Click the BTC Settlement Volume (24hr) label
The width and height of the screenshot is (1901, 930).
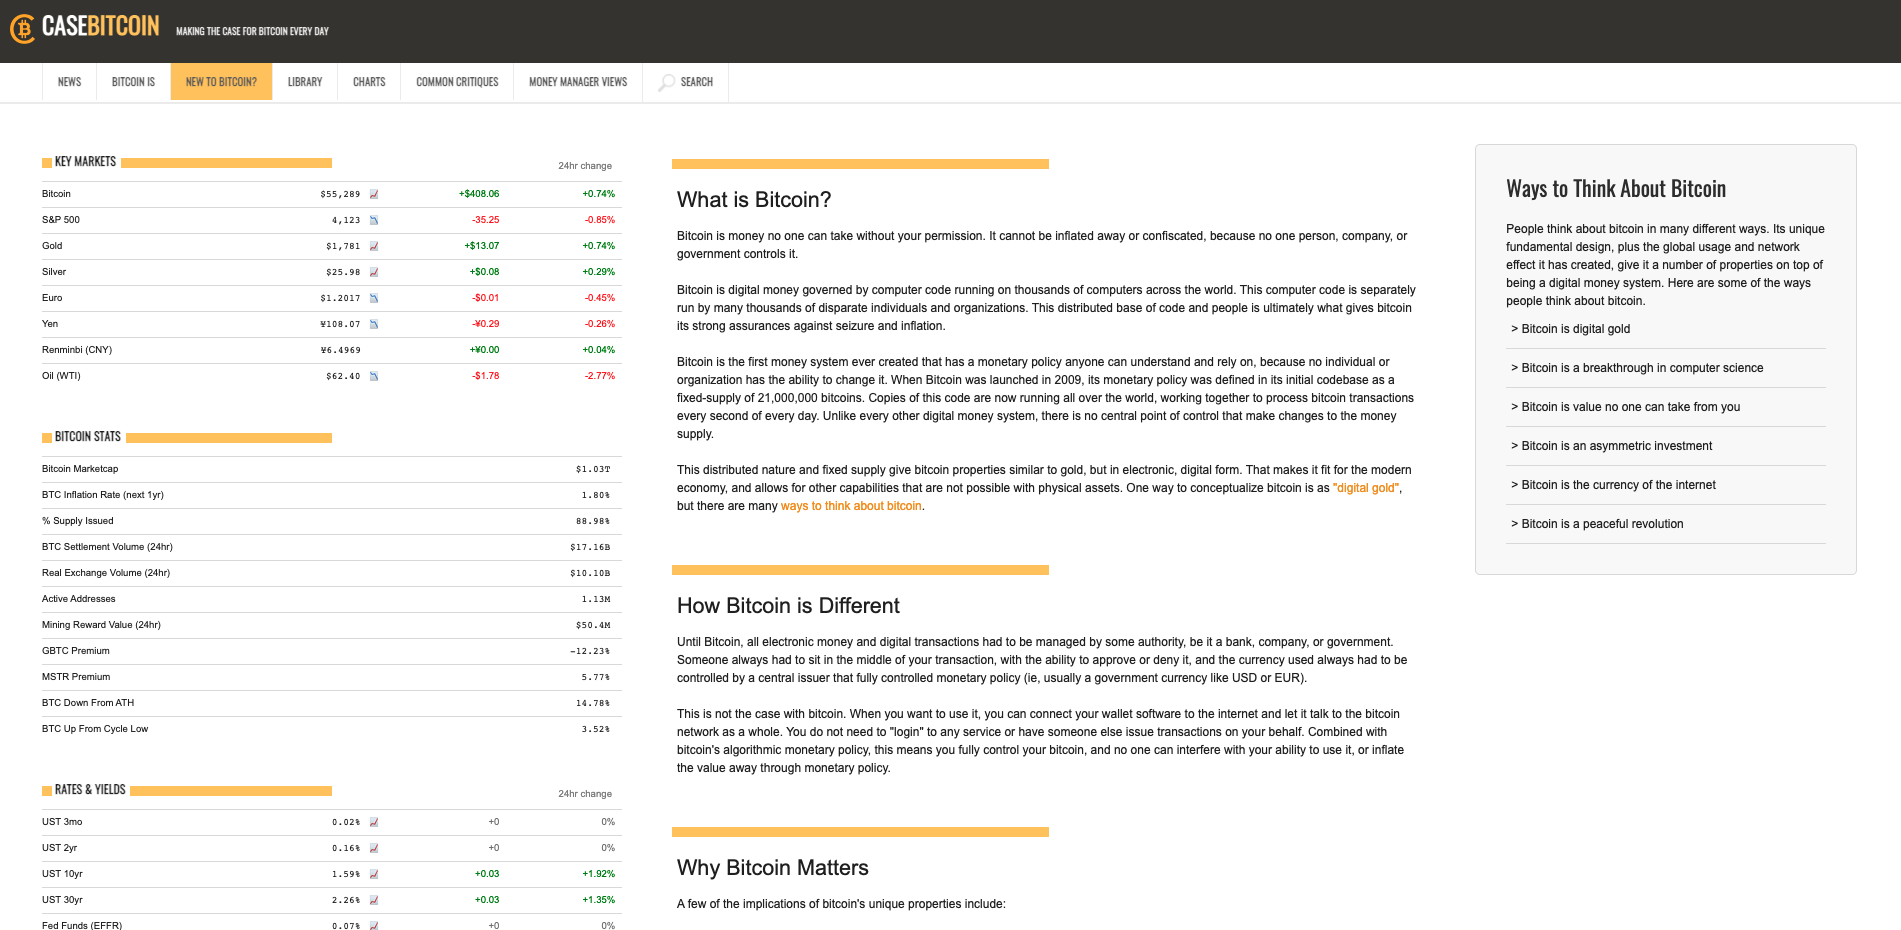(x=107, y=547)
